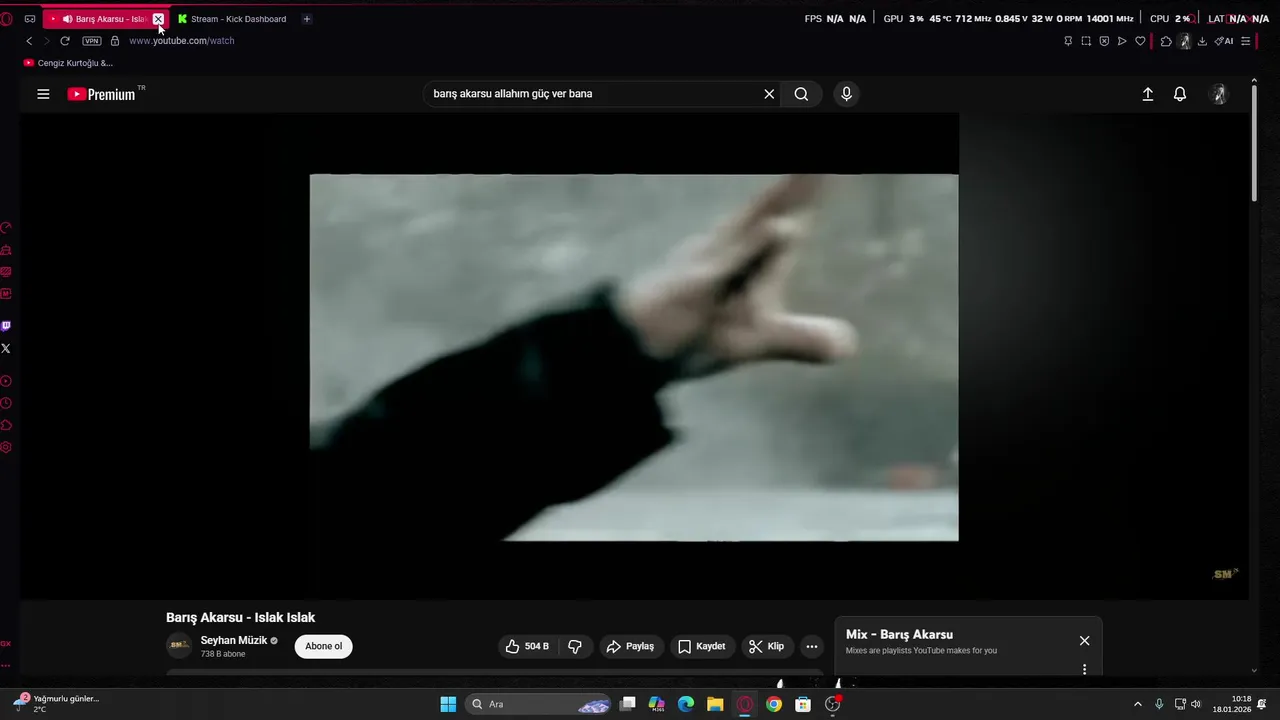Image resolution: width=1280 pixels, height=720 pixels.
Task: Open the weather widget Yağmurlu günler
Action: (x=57, y=704)
